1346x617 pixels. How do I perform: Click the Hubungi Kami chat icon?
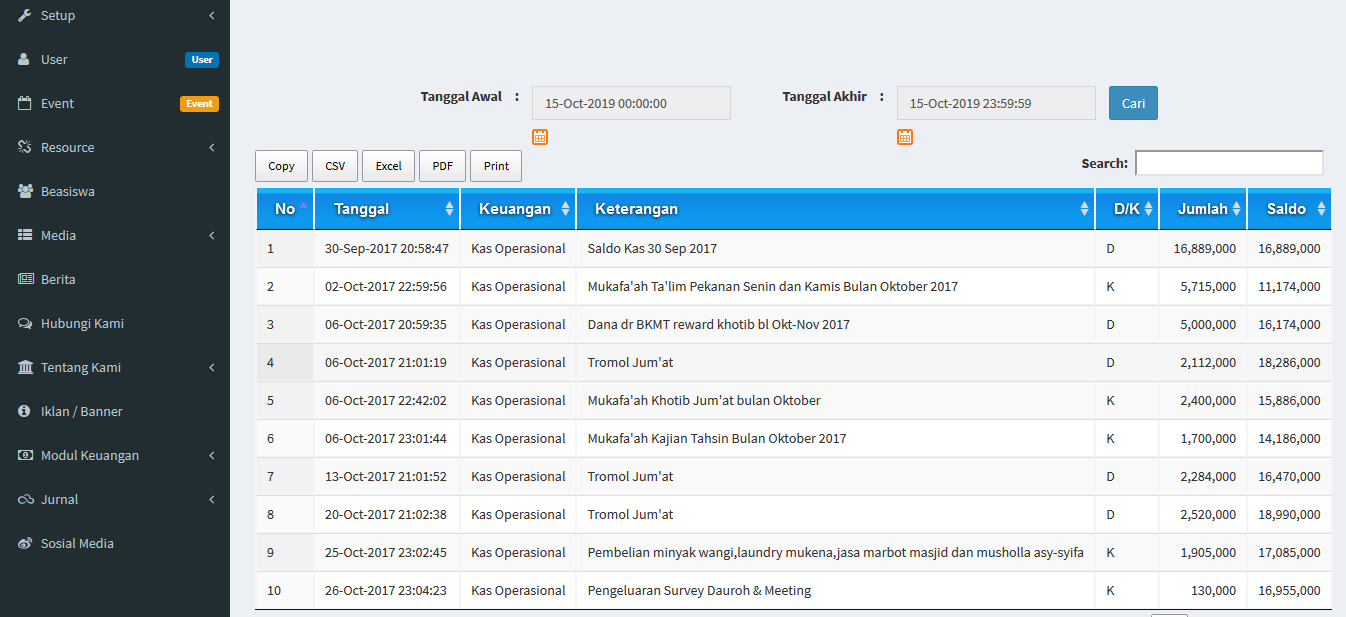(x=26, y=323)
